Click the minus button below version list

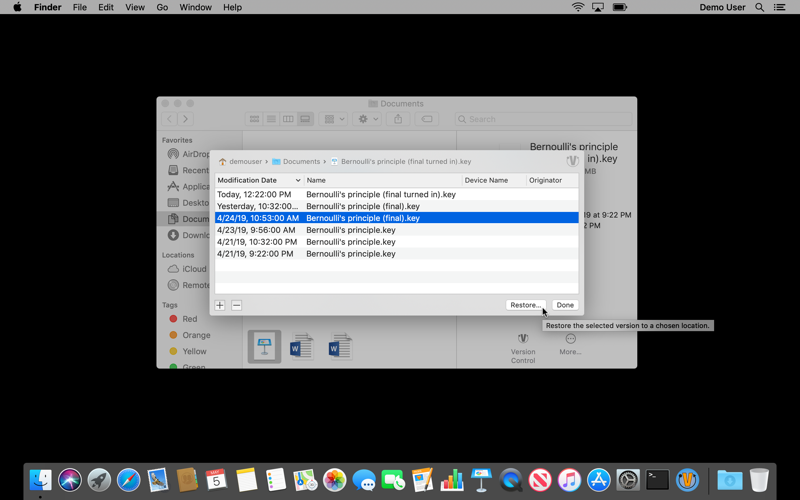click(236, 305)
